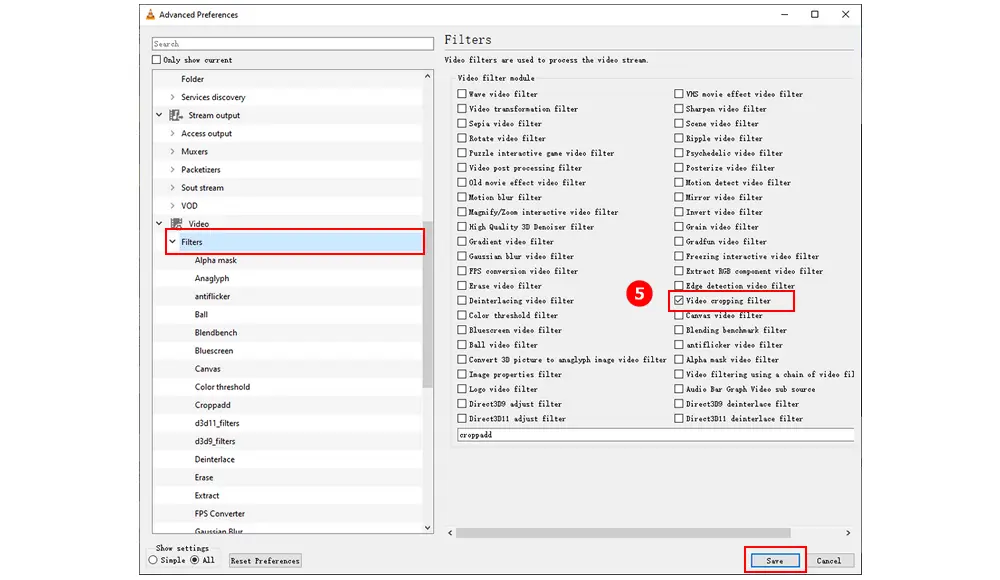The height and width of the screenshot is (580, 1000).
Task: Cancel the preferences dialog
Action: click(828, 560)
